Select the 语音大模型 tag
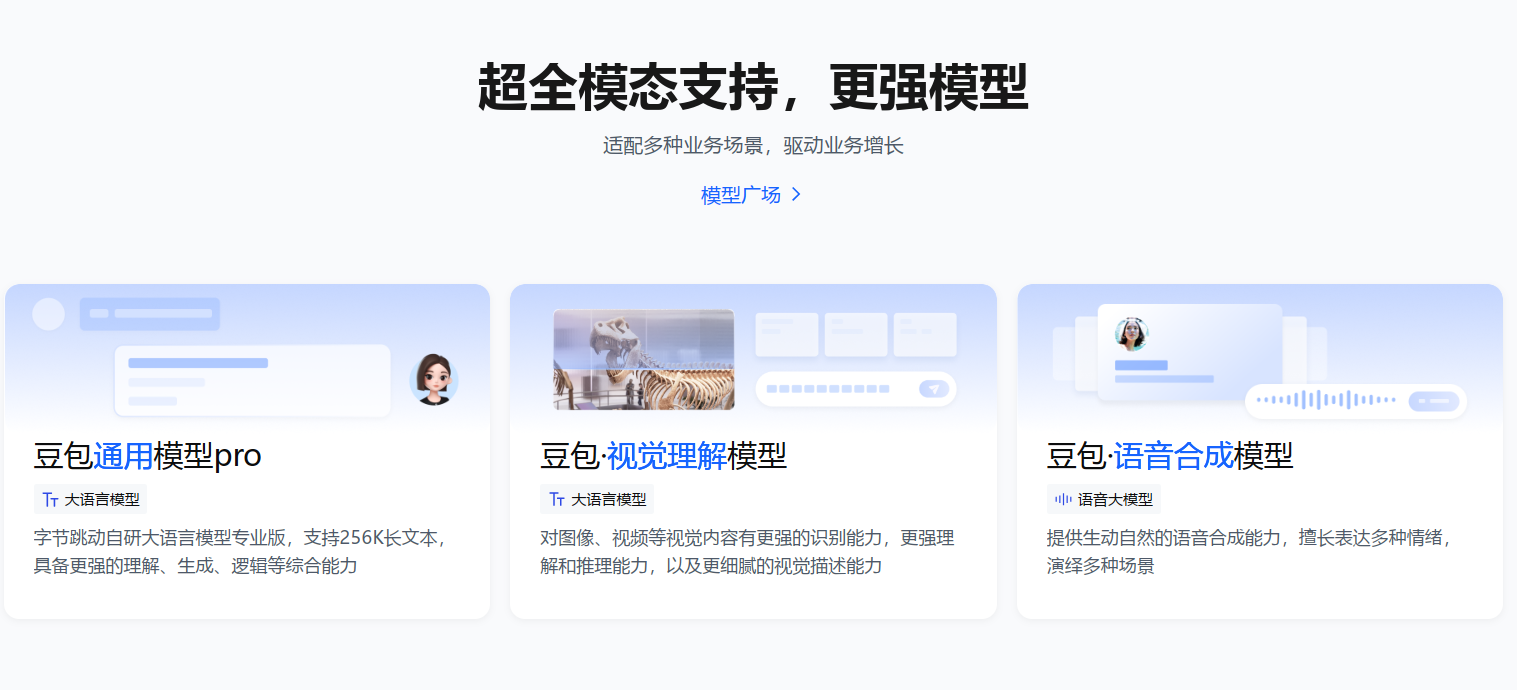Image resolution: width=1517 pixels, height=690 pixels. [1104, 500]
